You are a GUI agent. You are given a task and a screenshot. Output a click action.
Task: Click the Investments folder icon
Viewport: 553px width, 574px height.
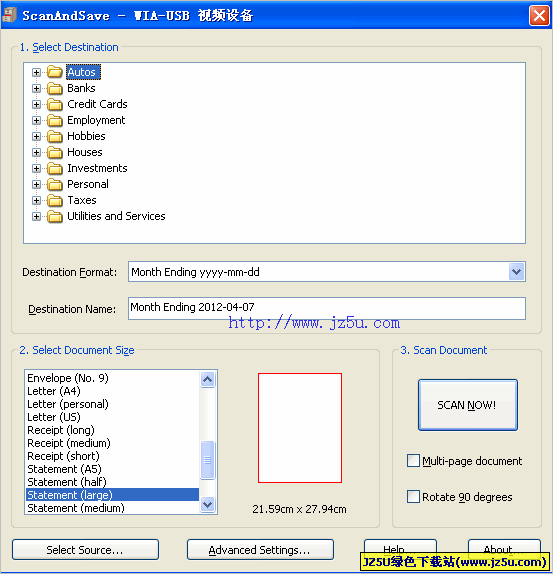click(x=55, y=168)
